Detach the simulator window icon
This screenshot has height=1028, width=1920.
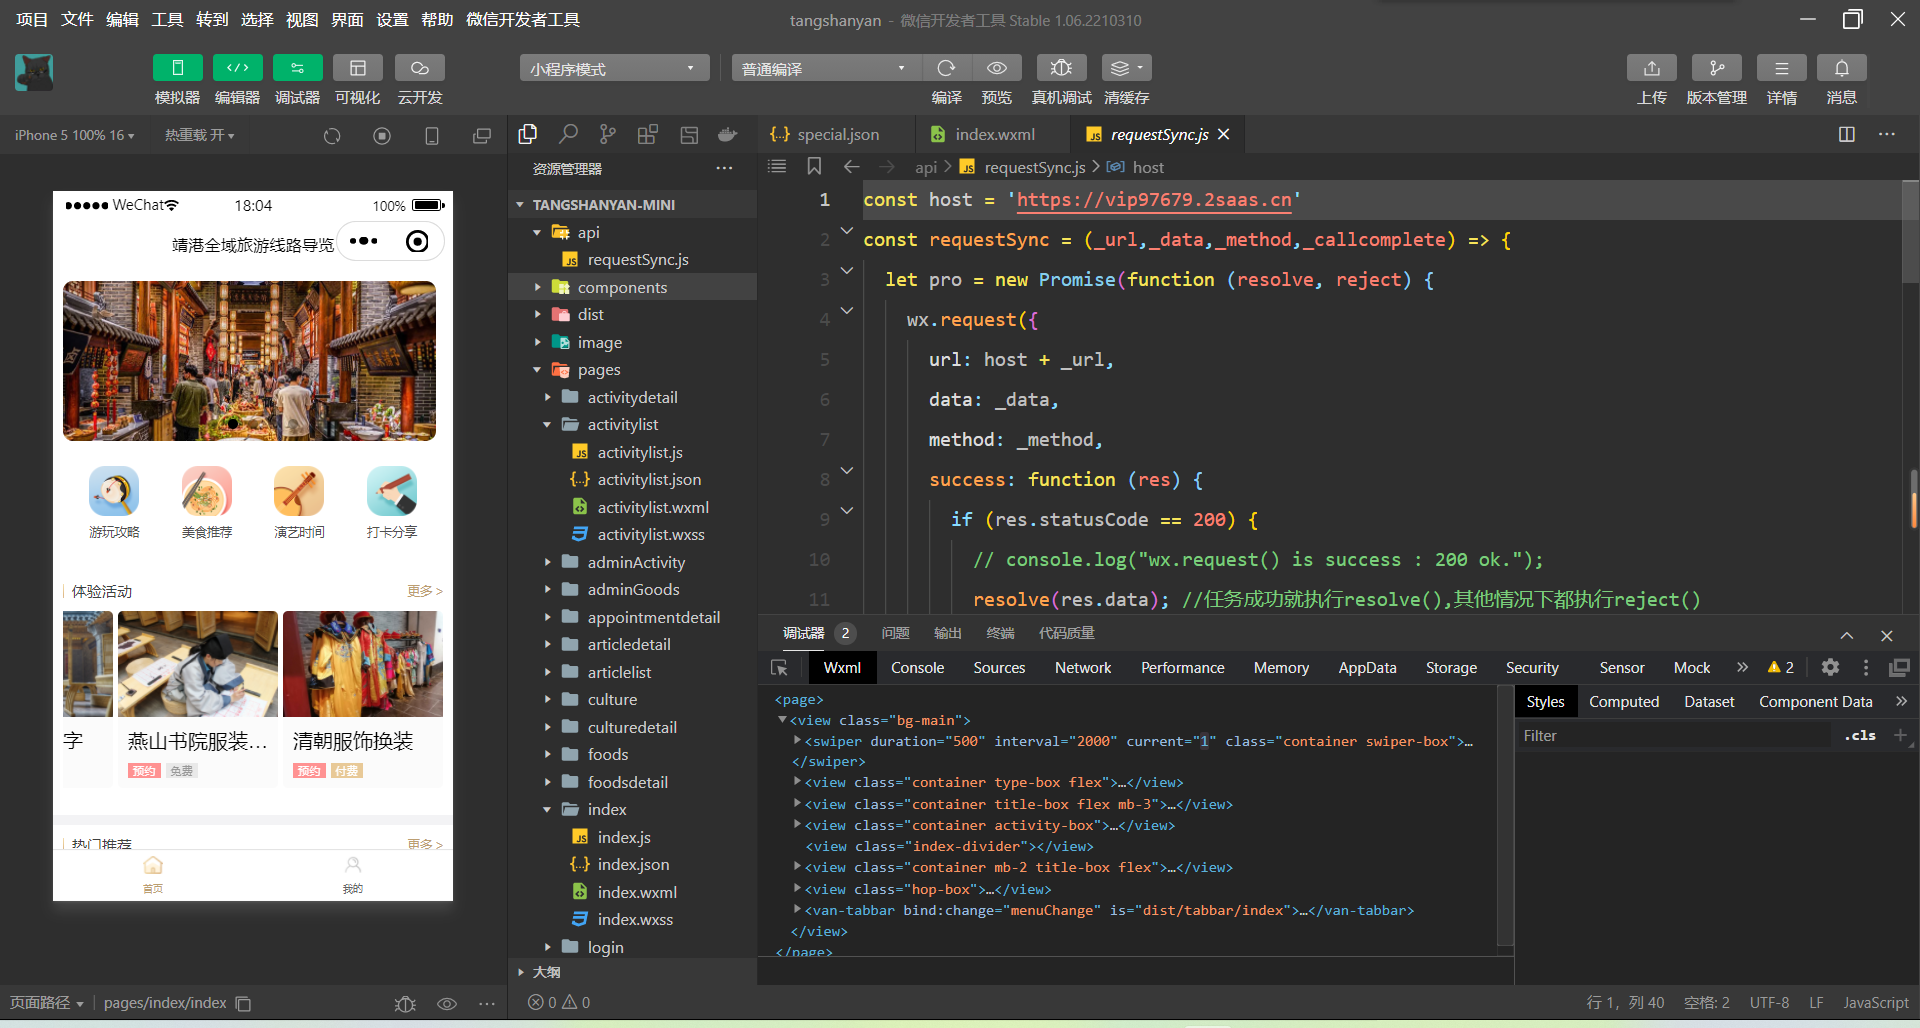click(x=482, y=136)
